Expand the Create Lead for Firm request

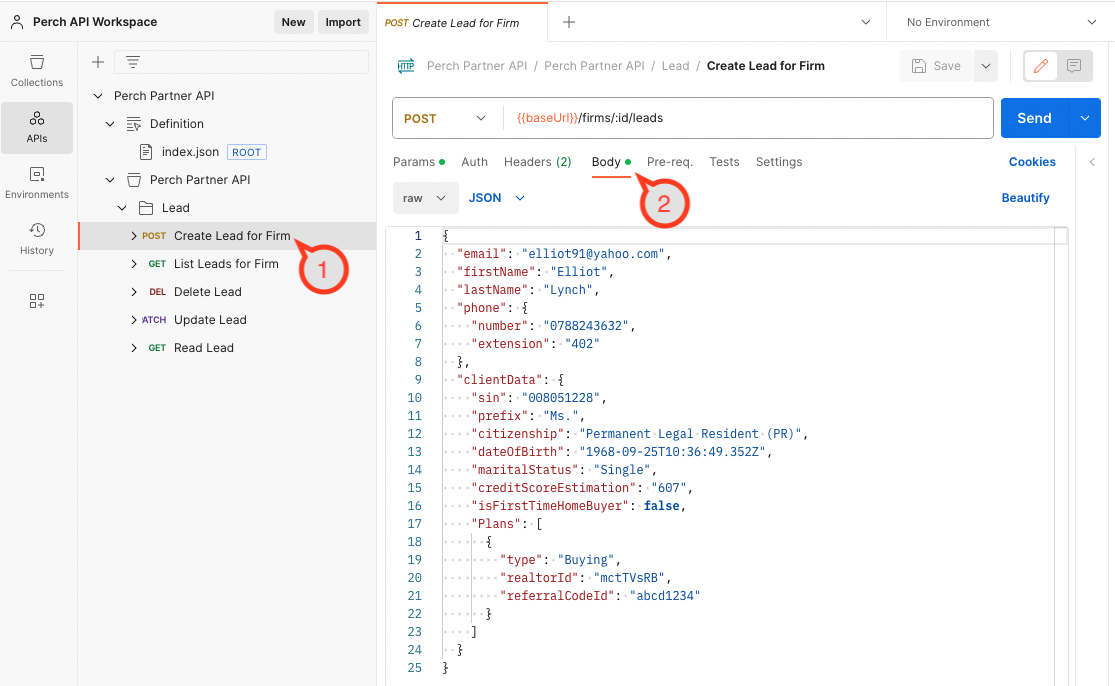point(134,236)
